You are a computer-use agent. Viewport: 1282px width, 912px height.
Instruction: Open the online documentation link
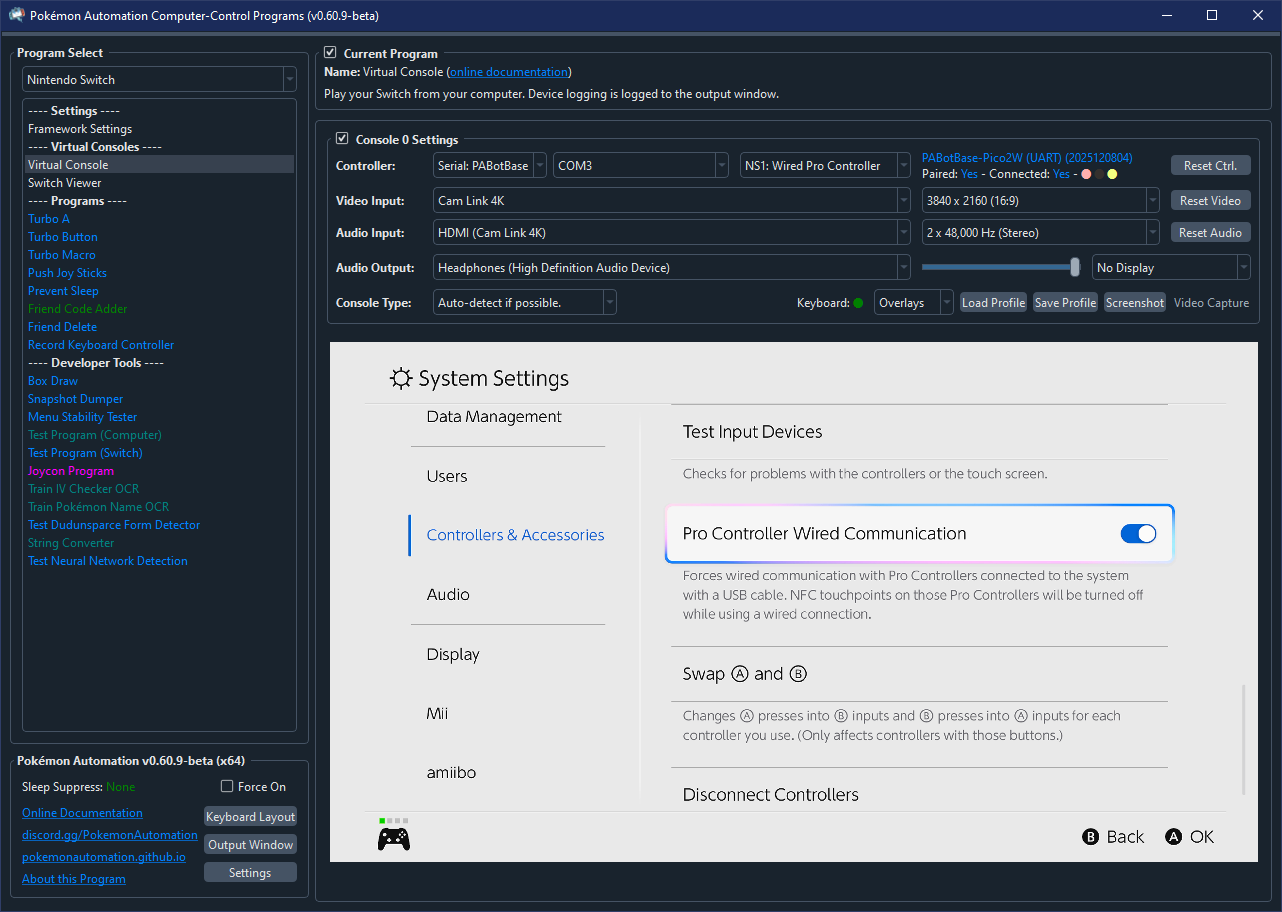pos(509,72)
